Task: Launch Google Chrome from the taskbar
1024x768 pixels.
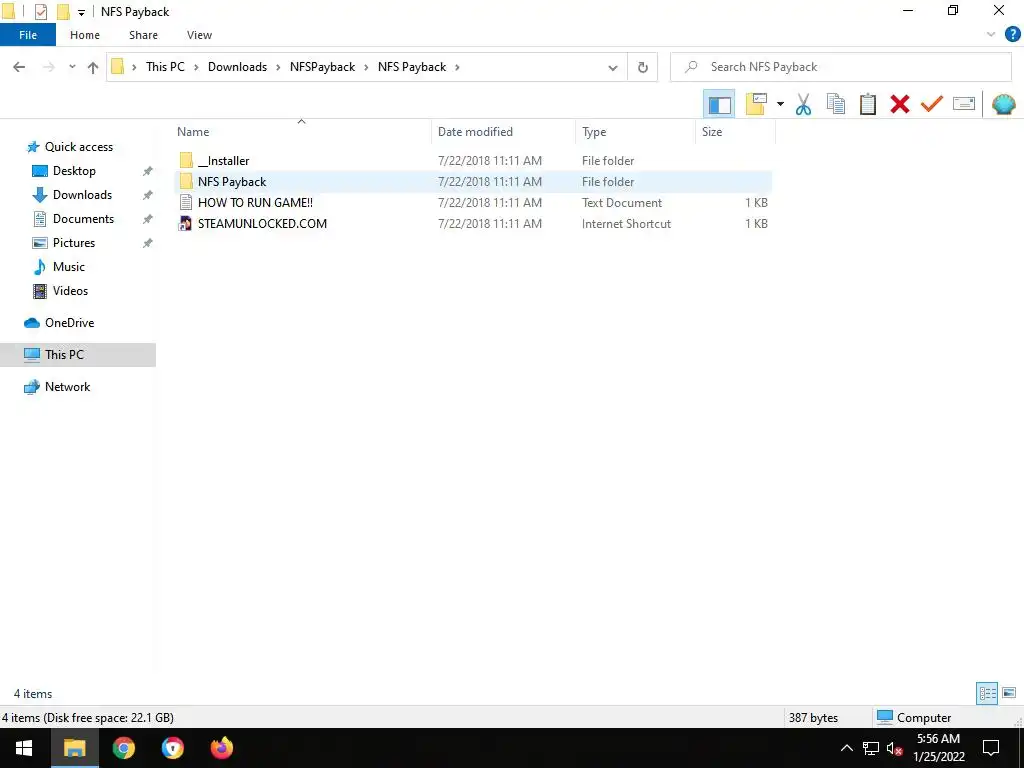Action: (123, 748)
